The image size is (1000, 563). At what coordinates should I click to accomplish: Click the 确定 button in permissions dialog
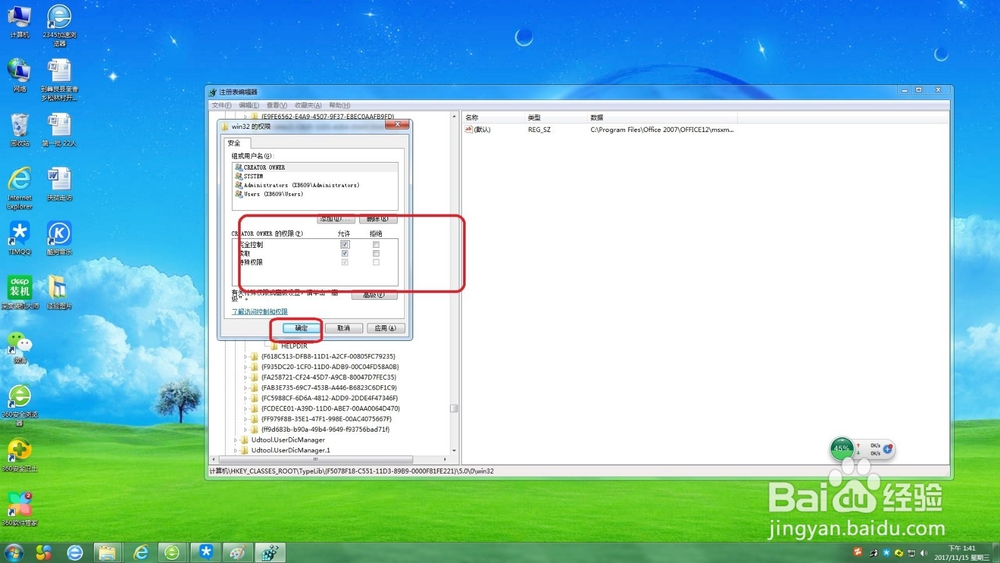[x=302, y=328]
